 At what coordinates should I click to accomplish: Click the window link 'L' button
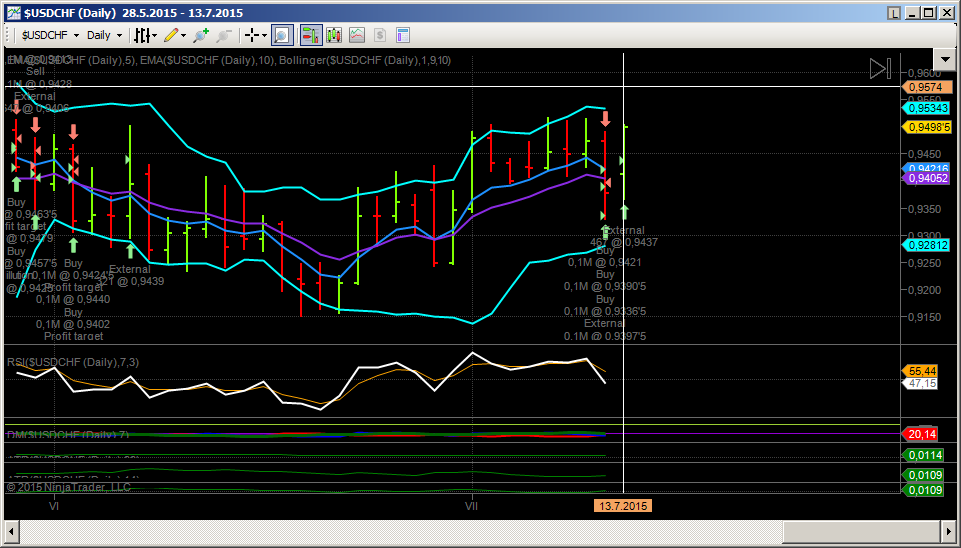tap(895, 13)
